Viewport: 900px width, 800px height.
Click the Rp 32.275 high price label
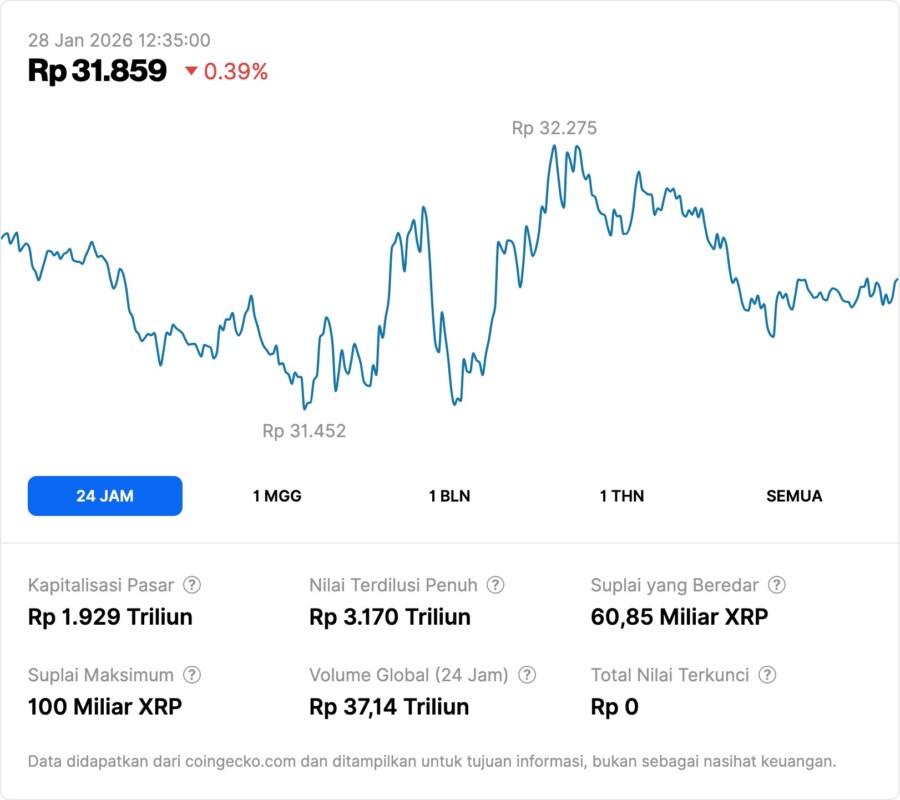(554, 128)
